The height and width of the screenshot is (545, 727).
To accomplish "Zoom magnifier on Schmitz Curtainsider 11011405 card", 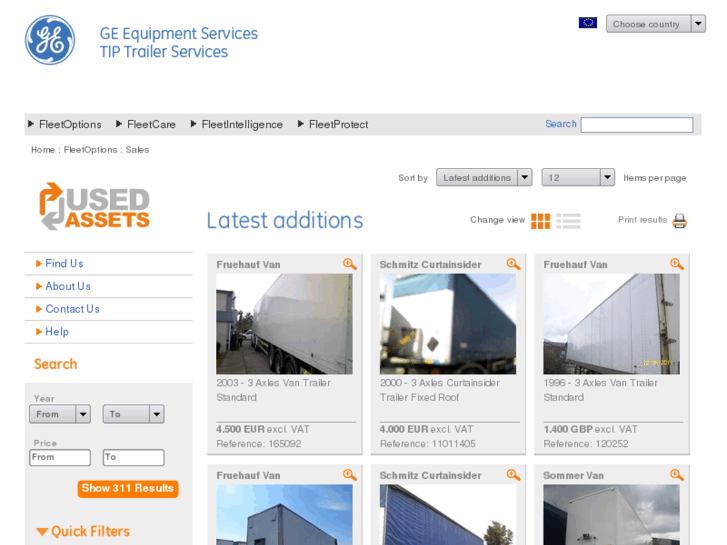I will (513, 264).
